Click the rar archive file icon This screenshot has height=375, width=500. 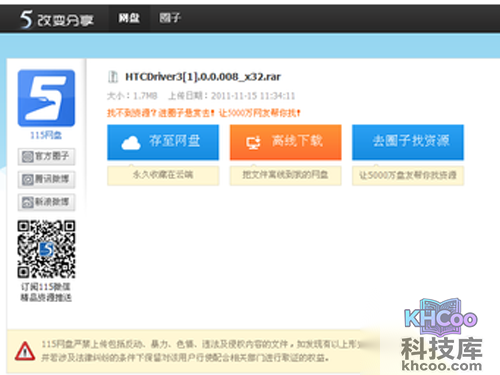click(113, 77)
